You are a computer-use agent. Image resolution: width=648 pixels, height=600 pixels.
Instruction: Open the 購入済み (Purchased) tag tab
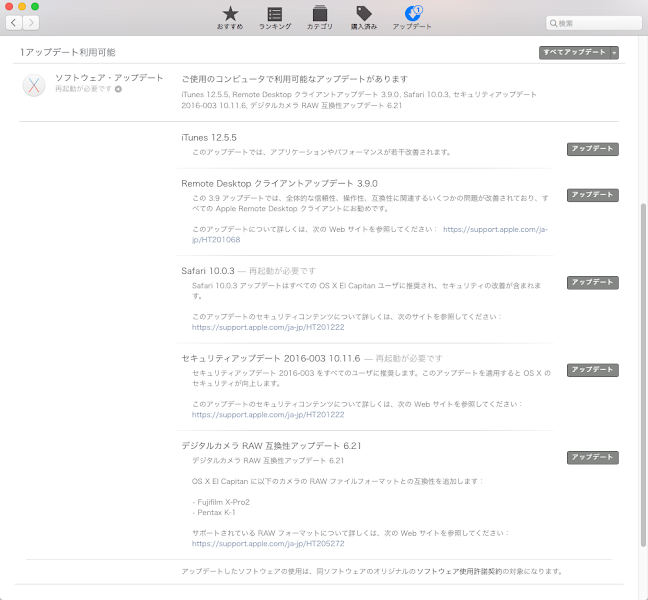(364, 18)
